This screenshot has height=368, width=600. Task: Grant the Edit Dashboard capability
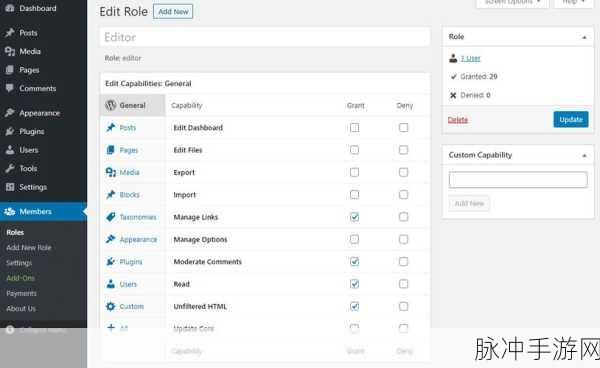click(355, 127)
